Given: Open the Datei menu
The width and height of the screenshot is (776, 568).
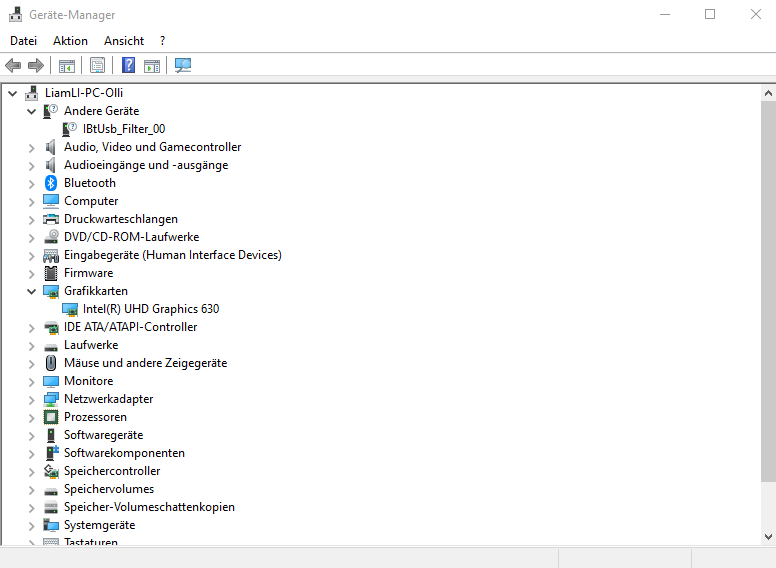Looking at the screenshot, I should (23, 41).
